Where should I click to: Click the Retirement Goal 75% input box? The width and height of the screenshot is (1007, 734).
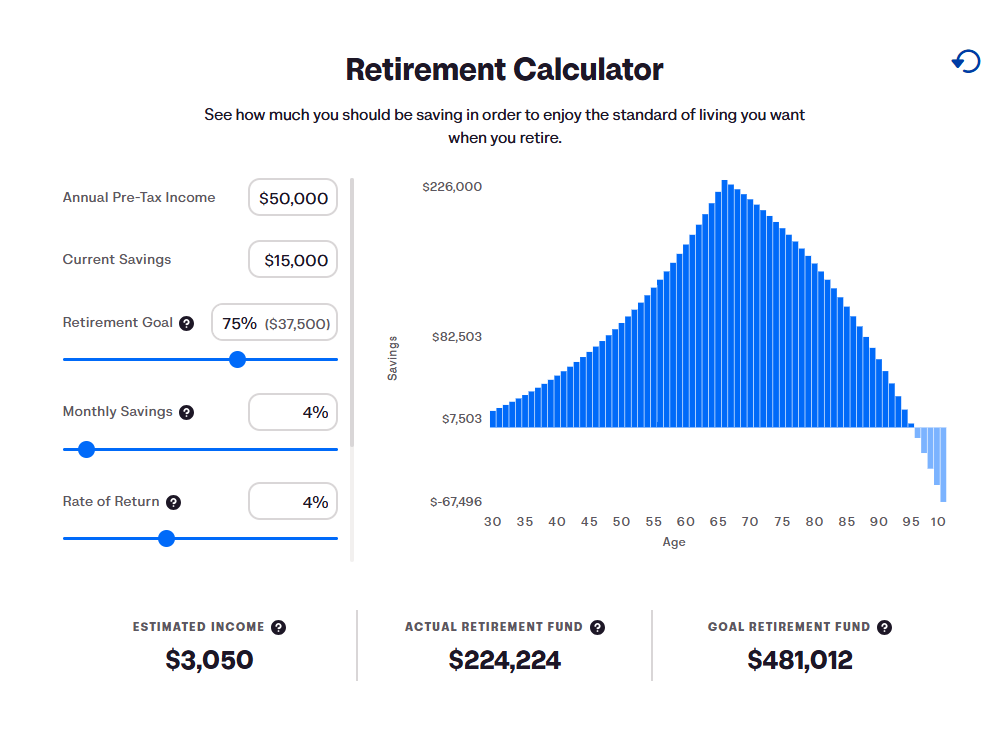274,323
